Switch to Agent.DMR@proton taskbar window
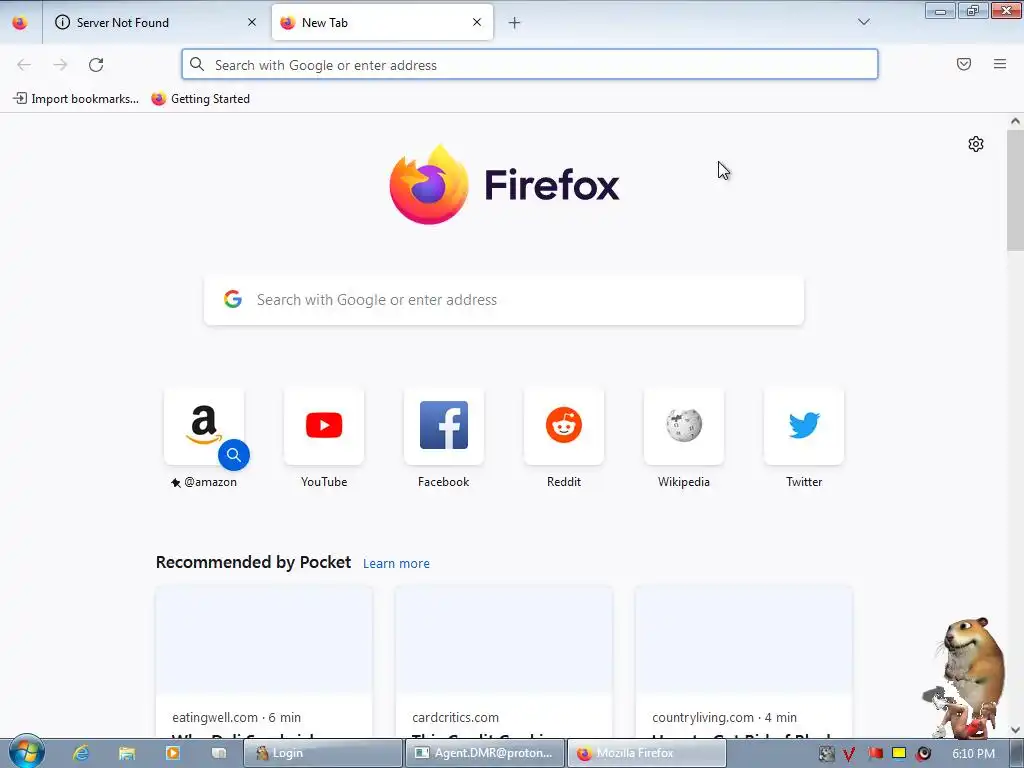The height and width of the screenshot is (768, 1024). [x=485, y=753]
